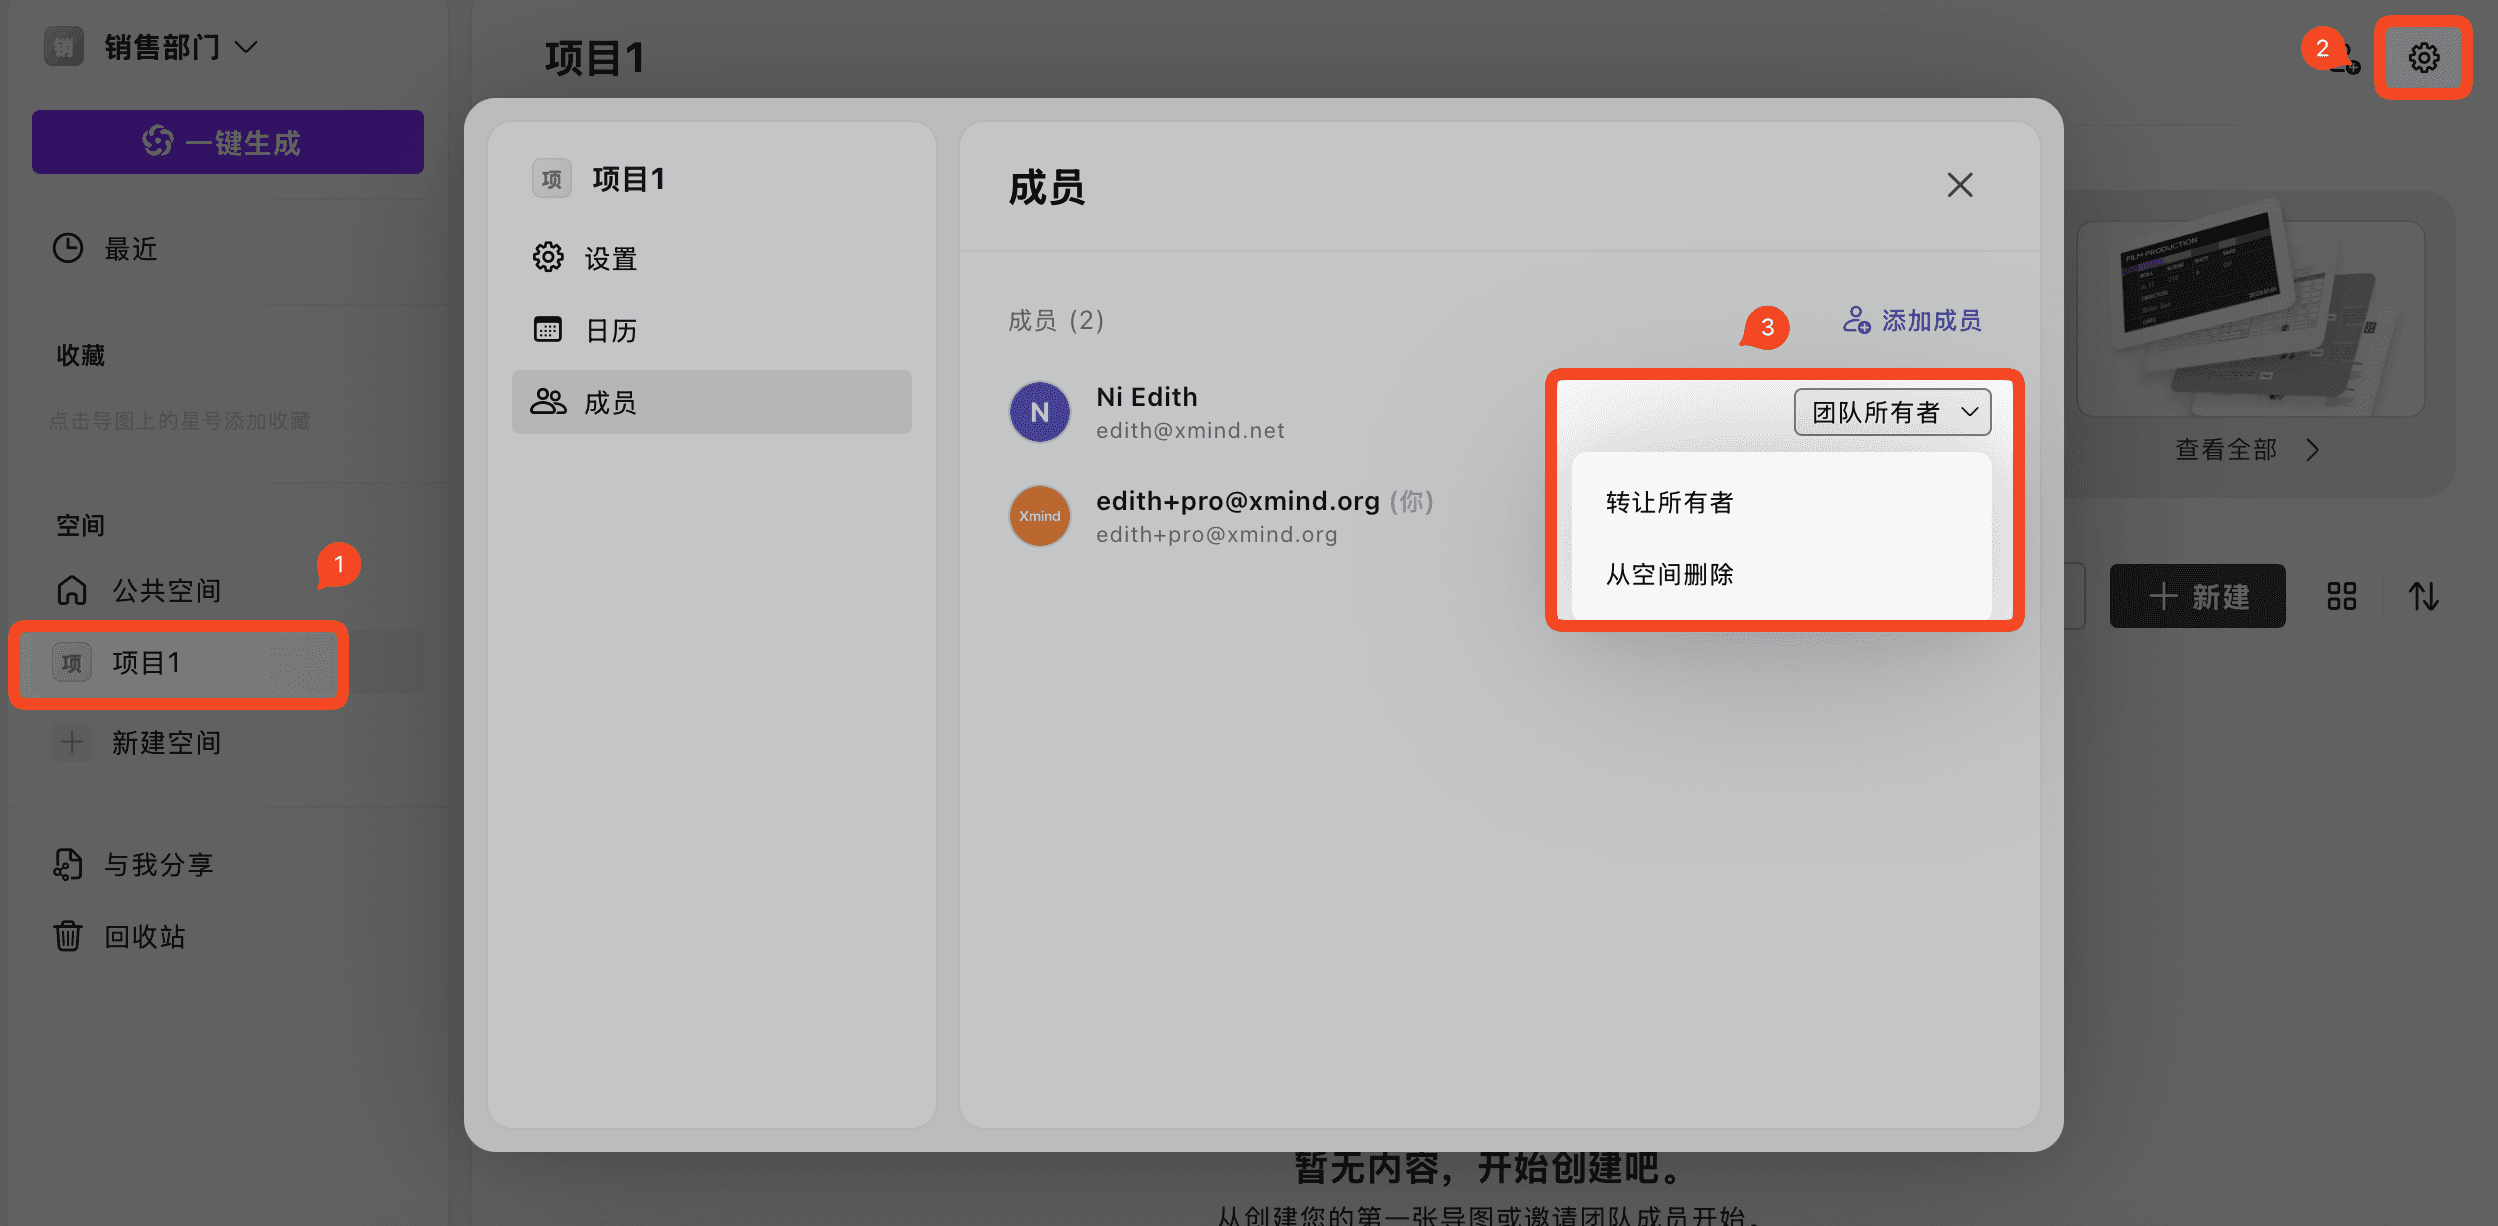Click Ni Edith's avatar
Screen dimensions: 2498x1226
pyautogui.click(x=1039, y=412)
